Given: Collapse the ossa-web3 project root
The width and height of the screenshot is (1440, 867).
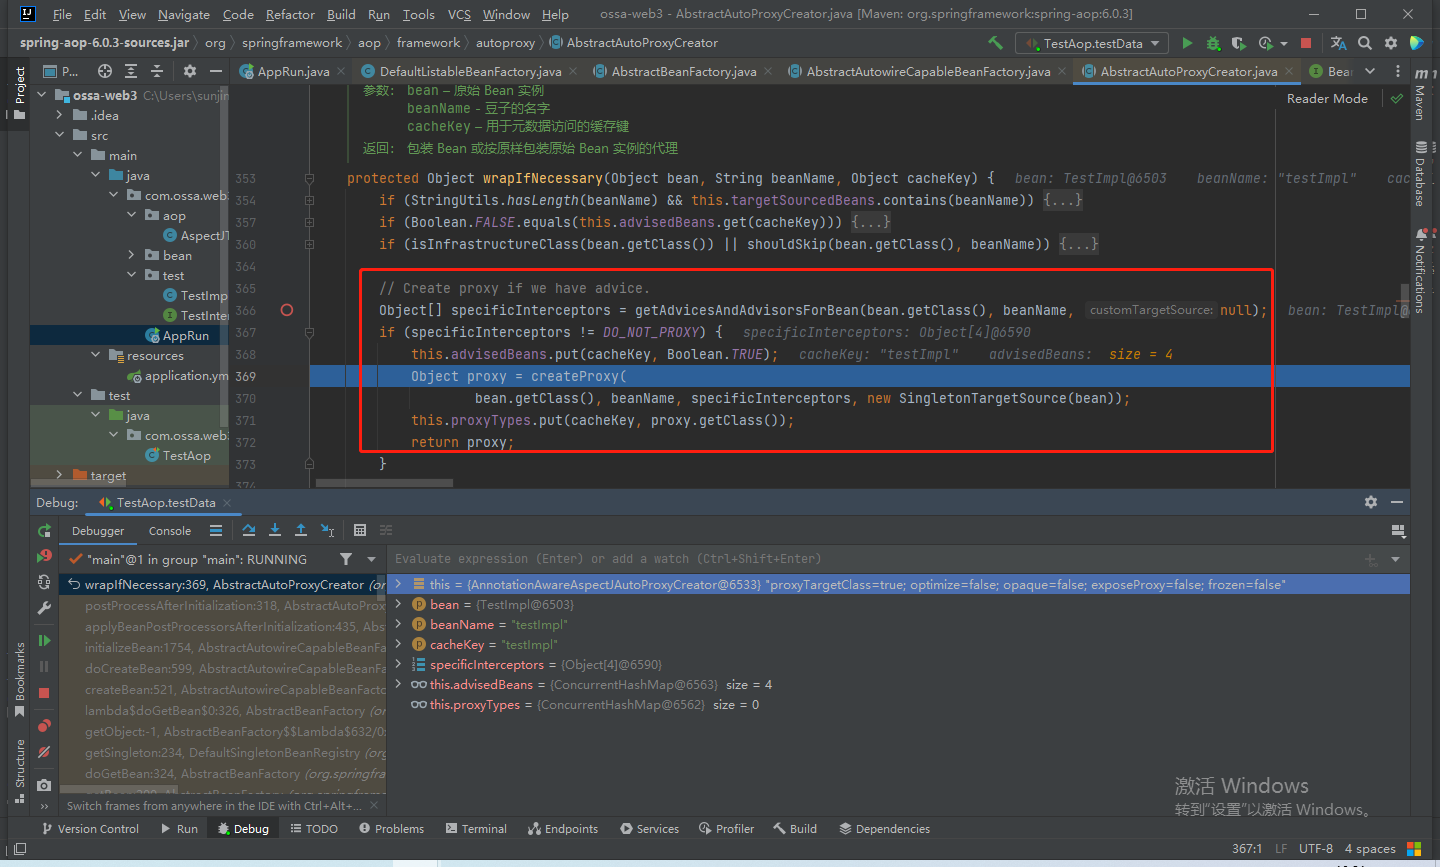Looking at the screenshot, I should click(42, 95).
